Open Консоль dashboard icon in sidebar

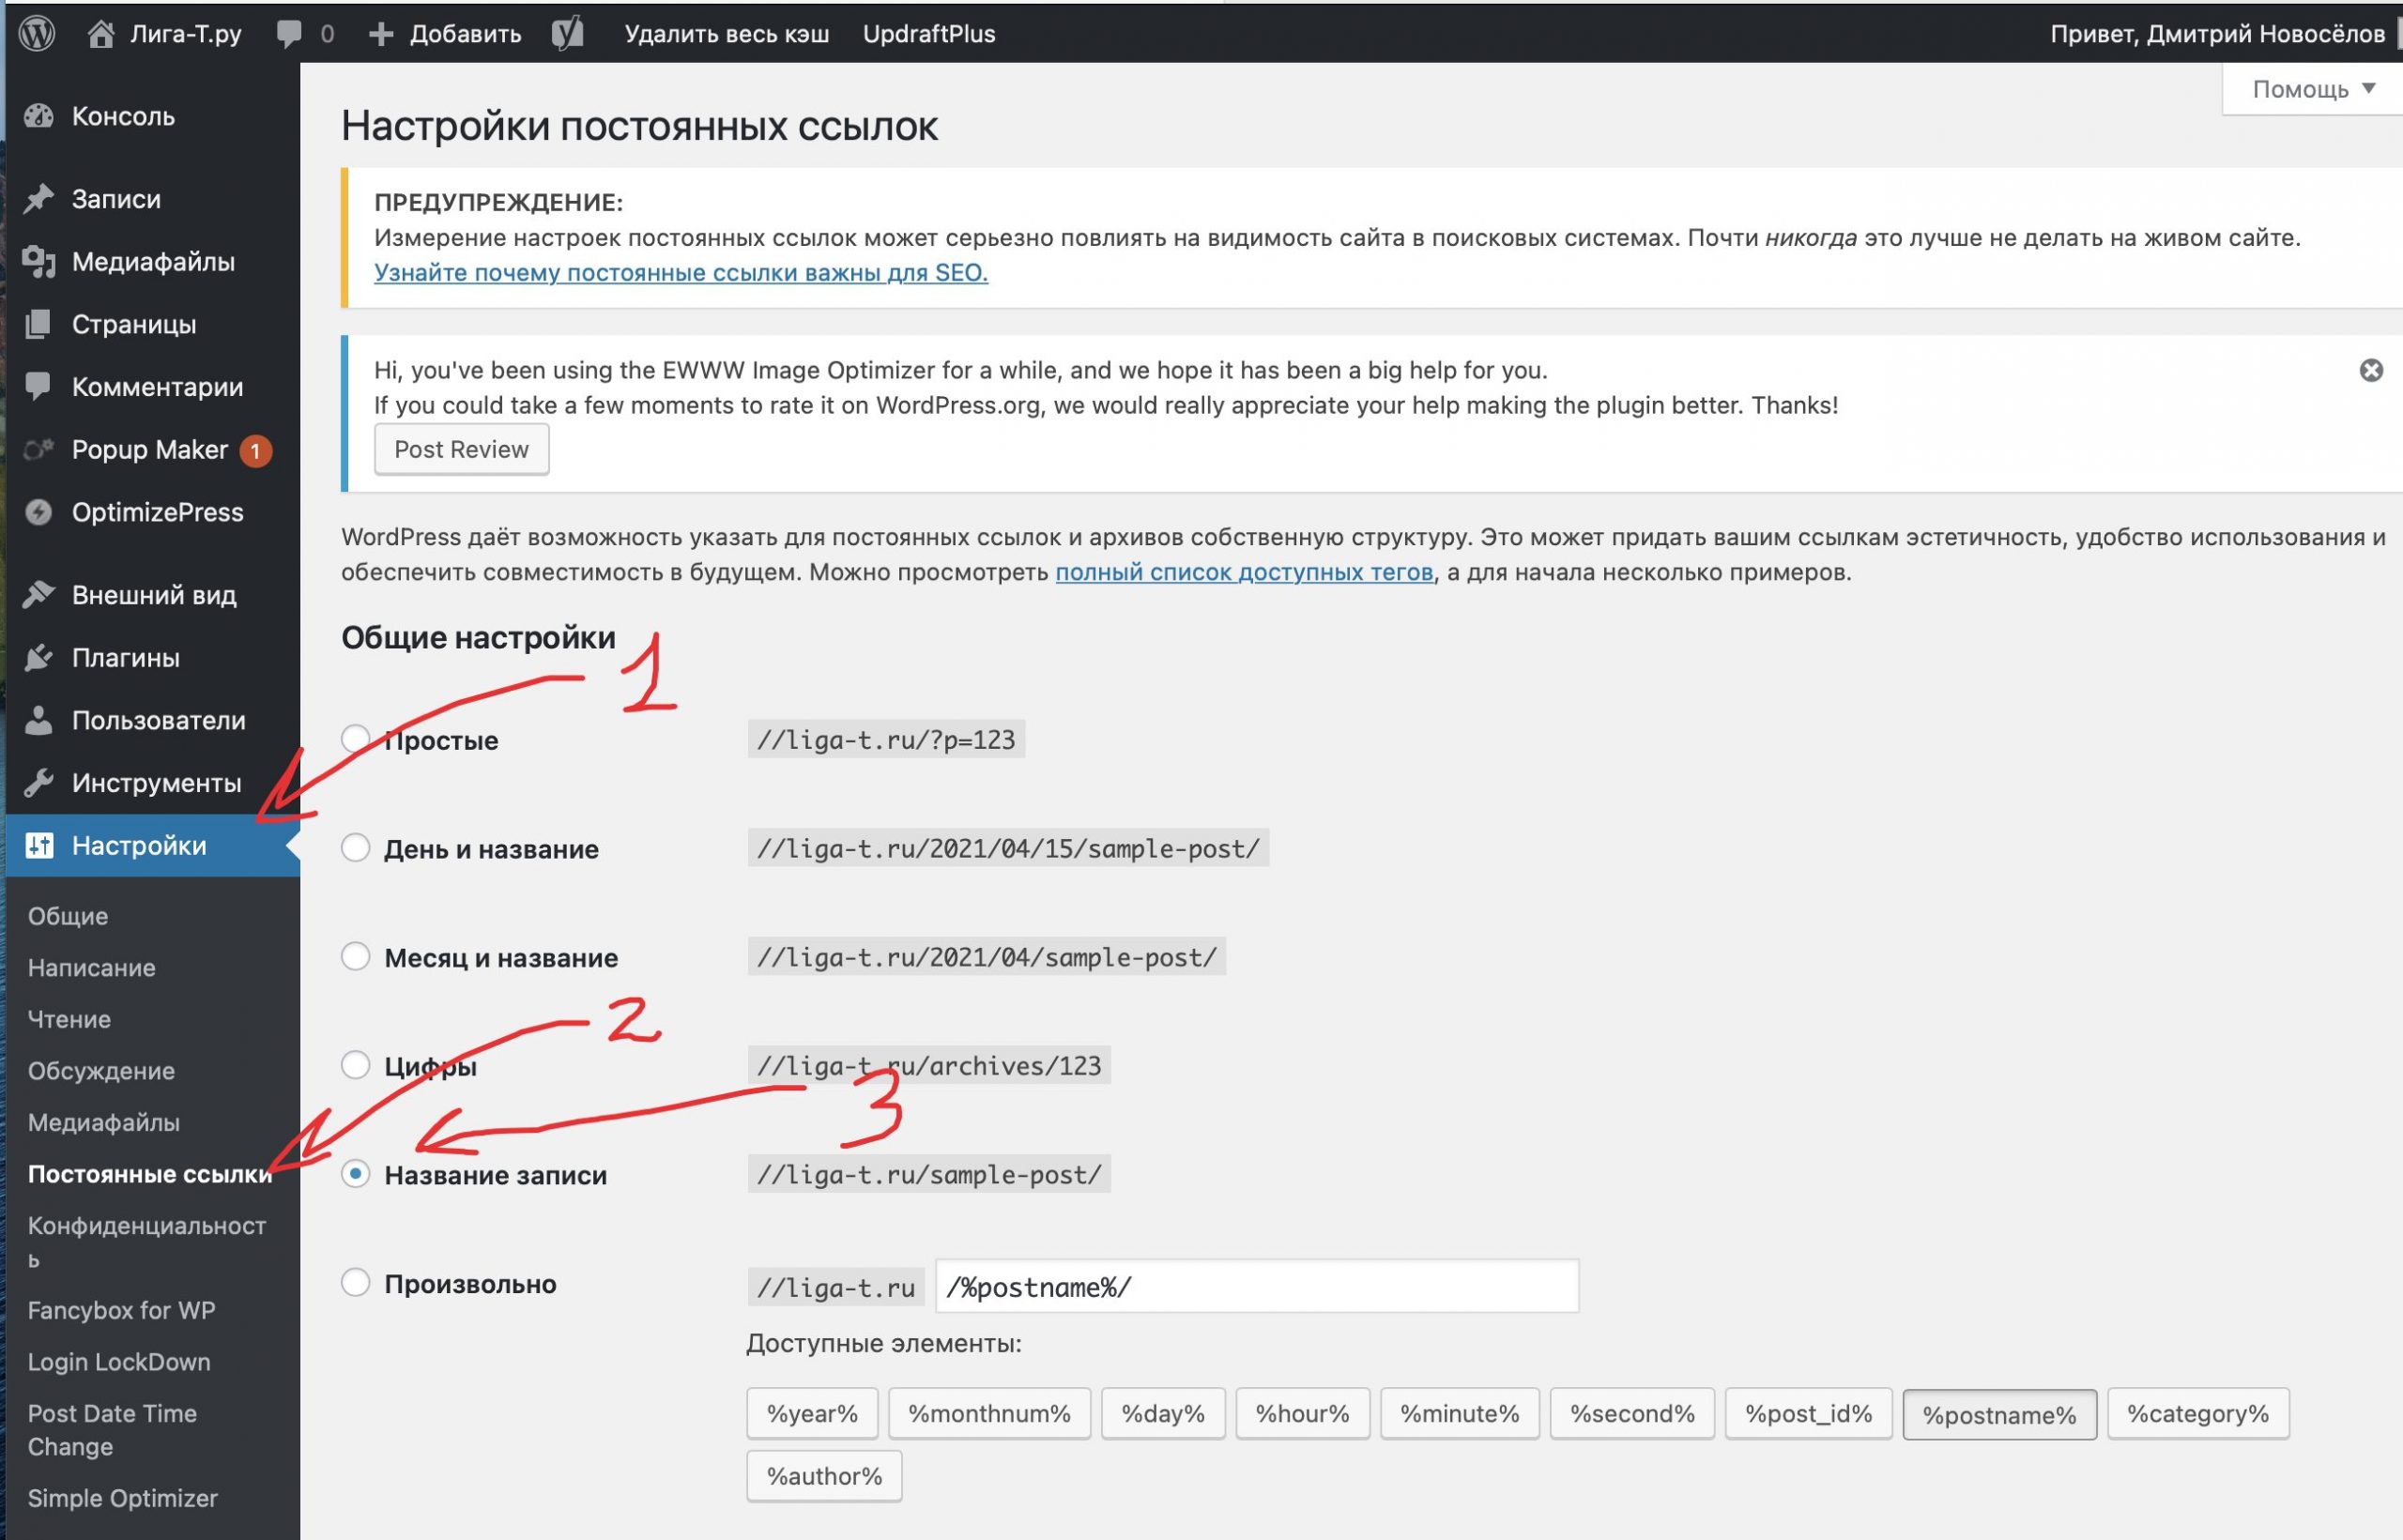[x=39, y=116]
